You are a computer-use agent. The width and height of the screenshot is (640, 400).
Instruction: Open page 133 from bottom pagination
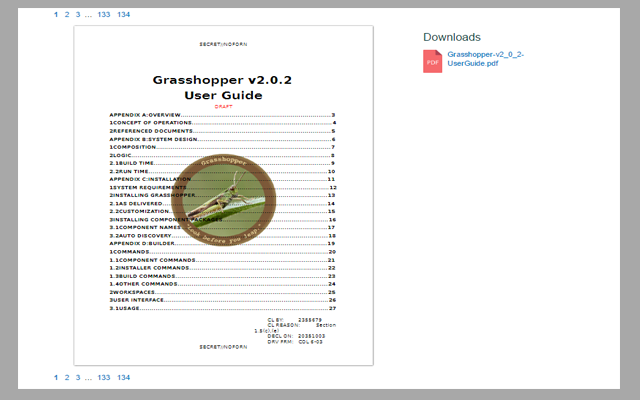pos(104,377)
